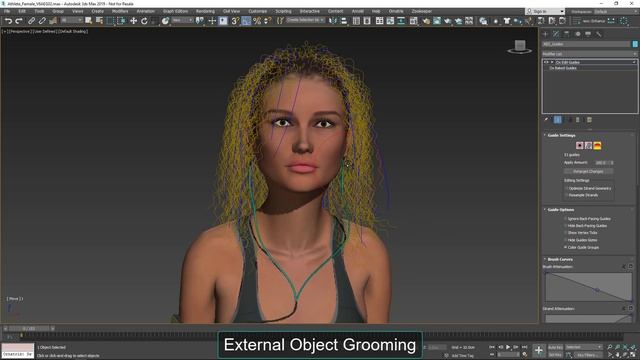Viewport: 640px width, 360px height.
Task: Toggle Show Vertex Ticks checkbox
Action: (x=566, y=233)
